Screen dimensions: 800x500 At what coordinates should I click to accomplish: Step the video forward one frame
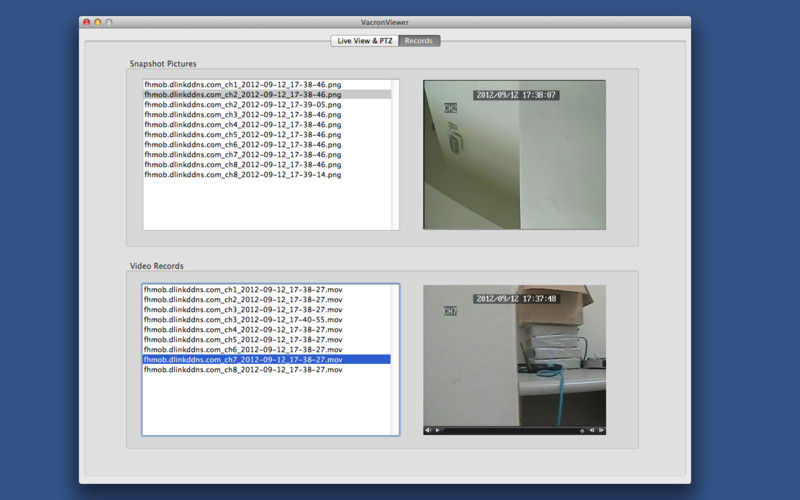pos(601,430)
